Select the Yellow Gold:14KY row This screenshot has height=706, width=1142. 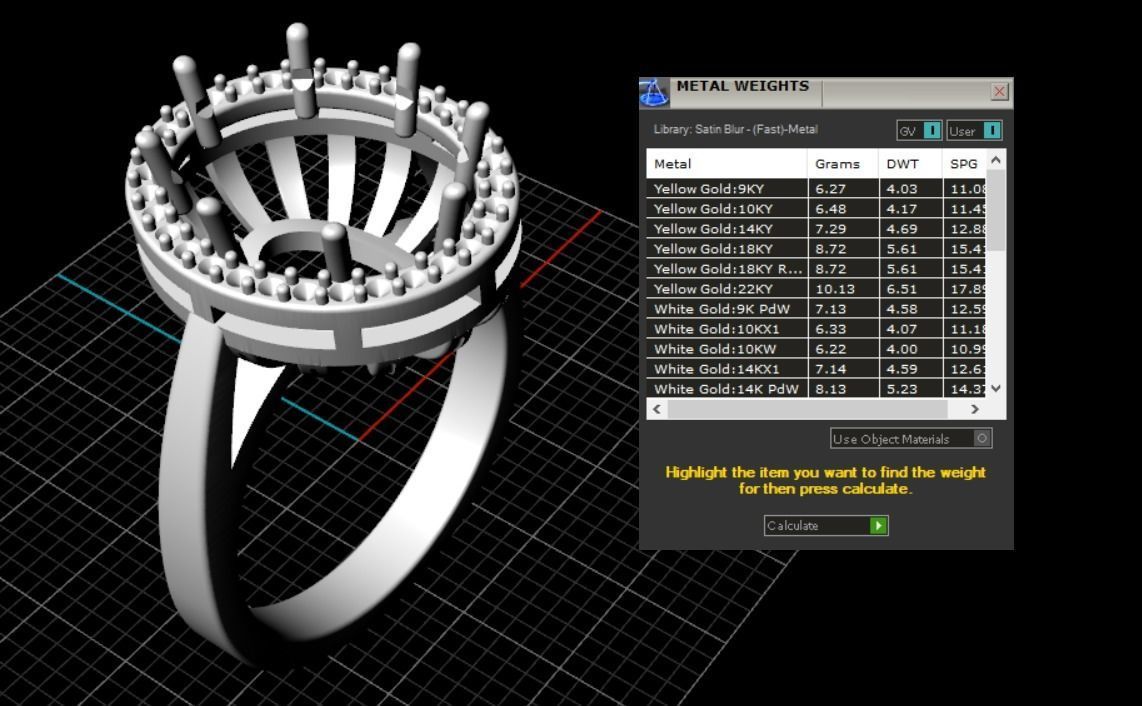(816, 229)
